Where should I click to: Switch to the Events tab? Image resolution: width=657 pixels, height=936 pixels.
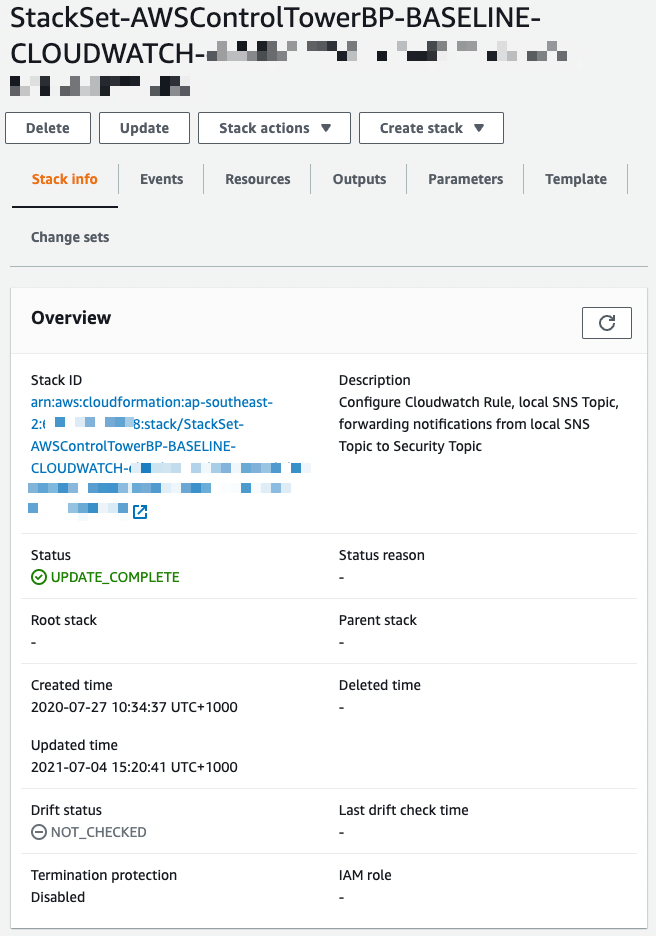[161, 179]
